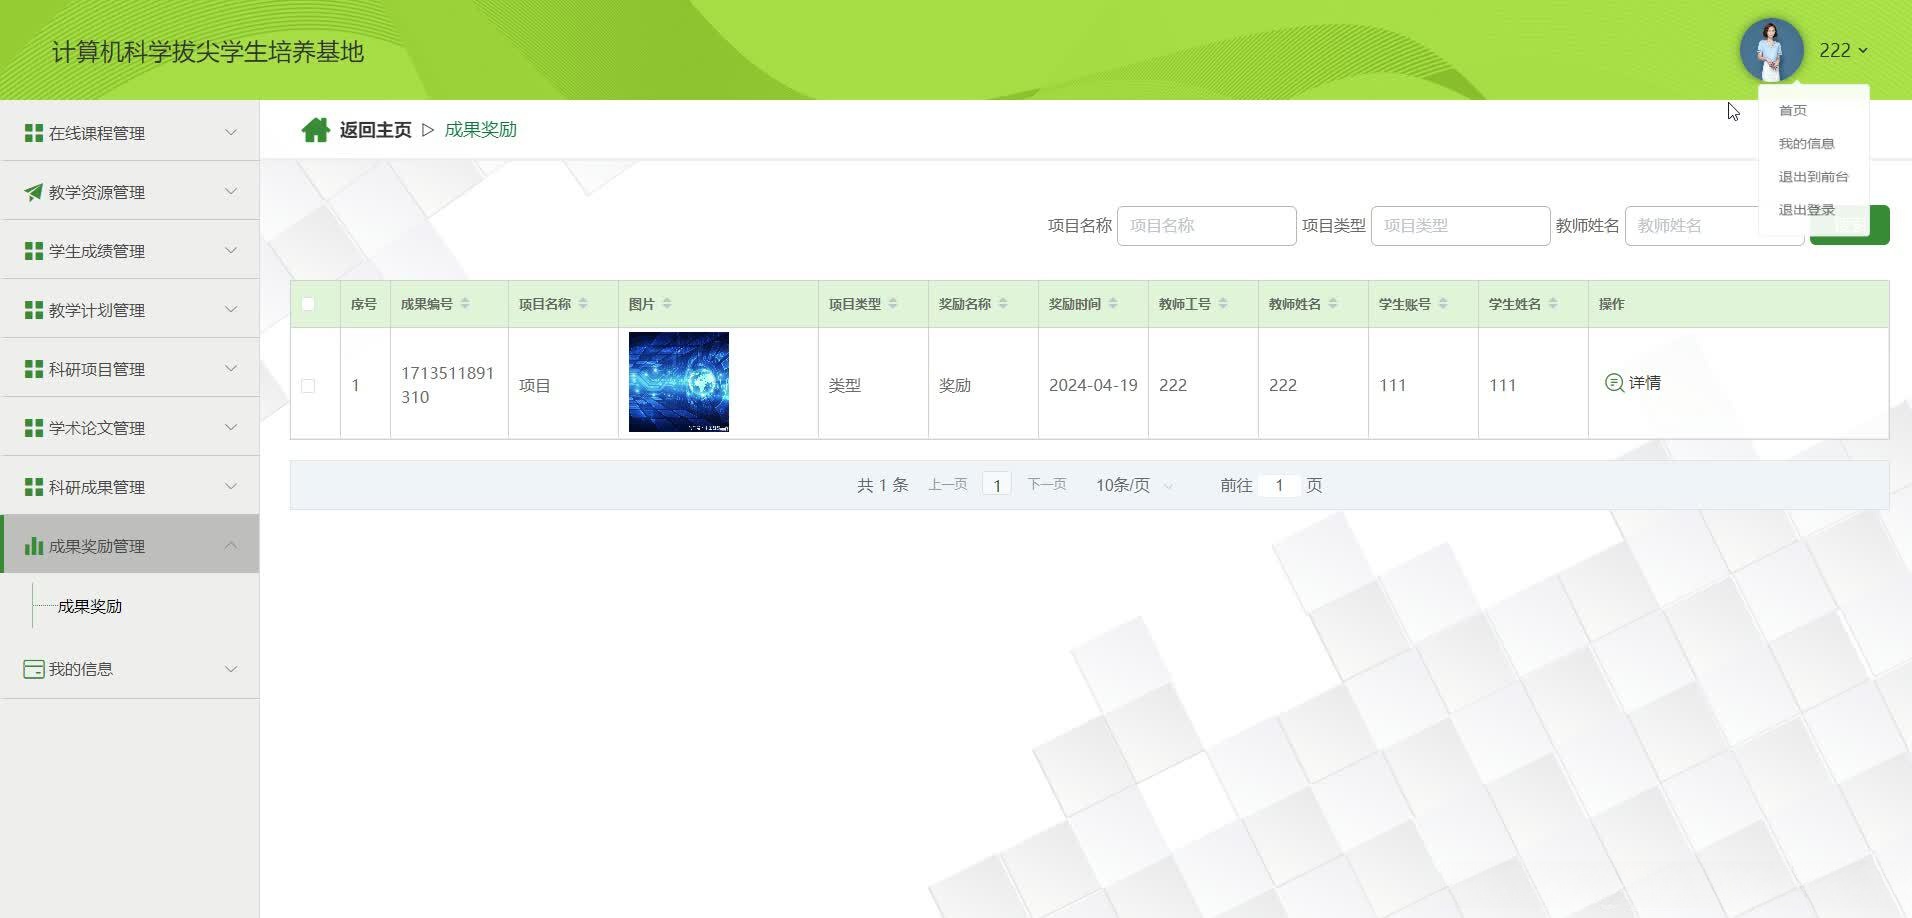Collapse 成果奖励管理 menu chevron
This screenshot has width=1912, height=918.
[231, 545]
